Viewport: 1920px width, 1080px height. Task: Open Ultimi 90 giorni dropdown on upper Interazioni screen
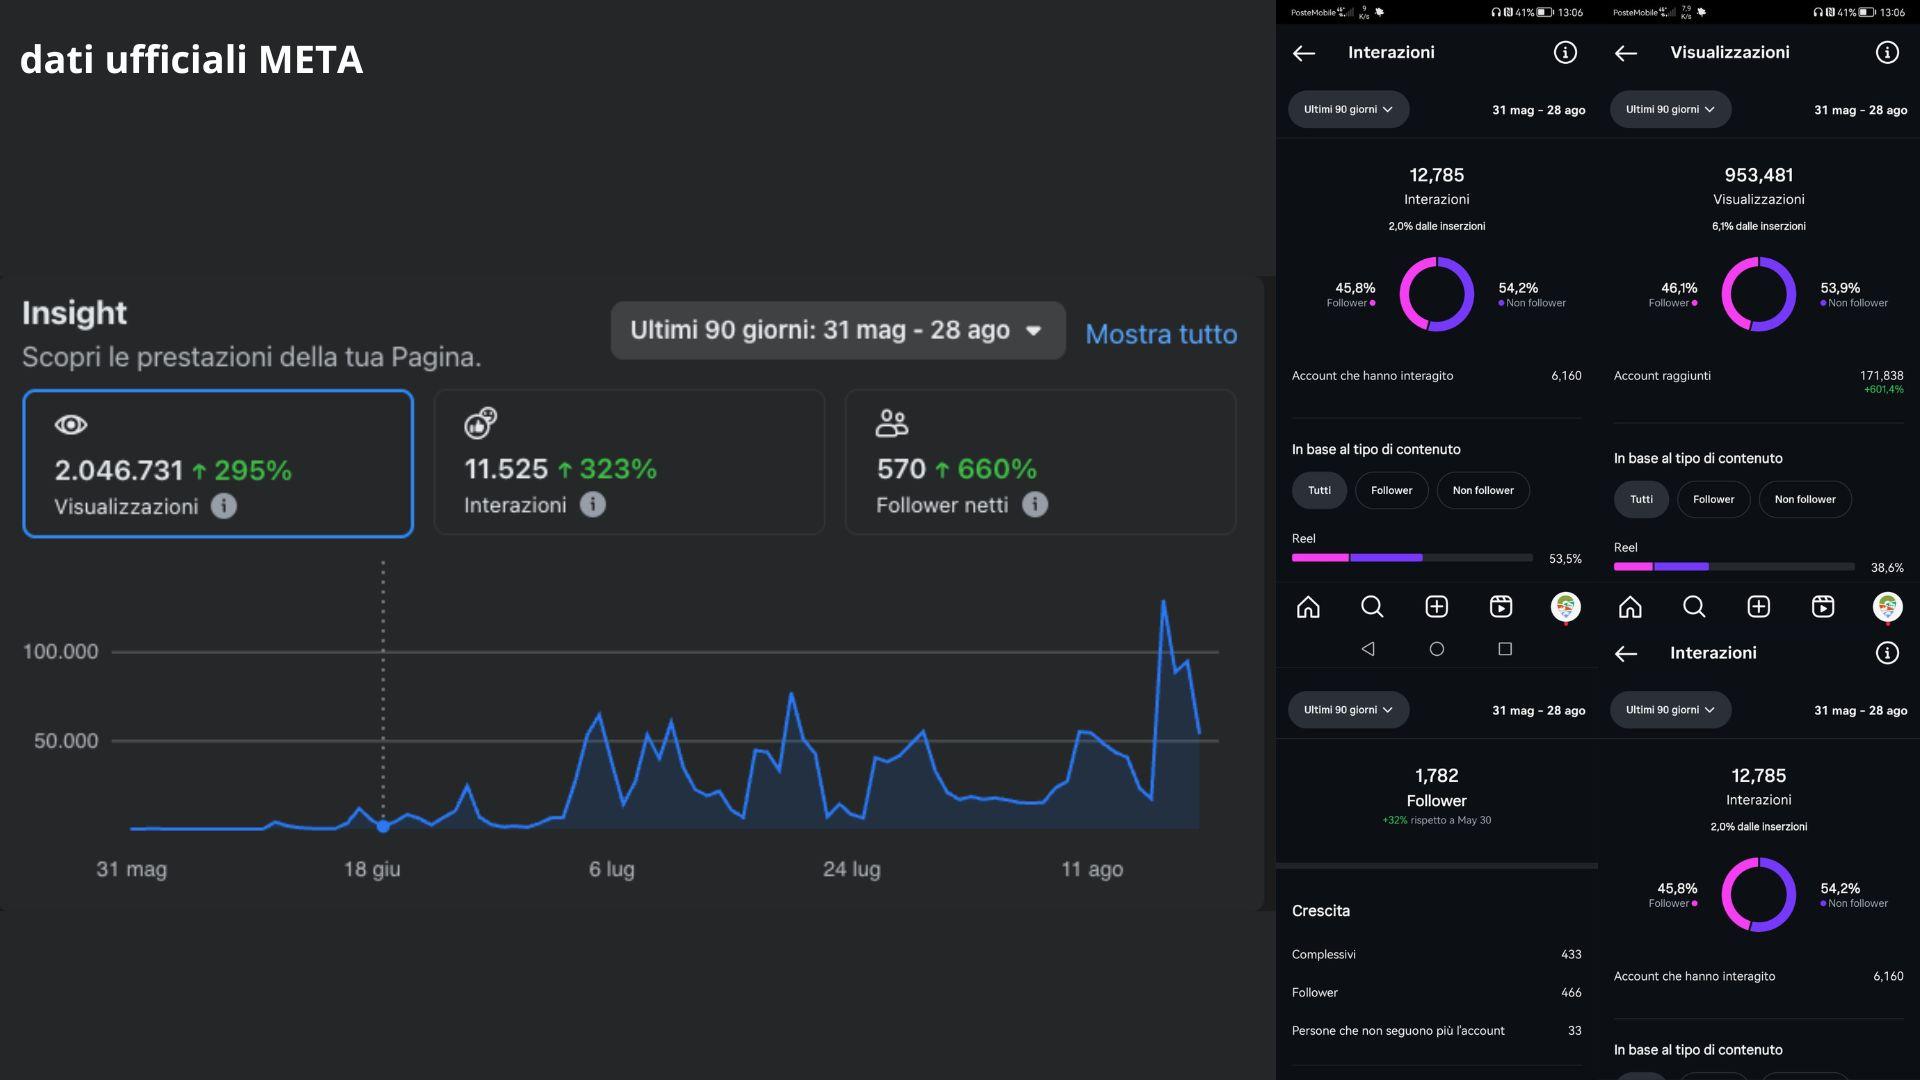[1348, 109]
